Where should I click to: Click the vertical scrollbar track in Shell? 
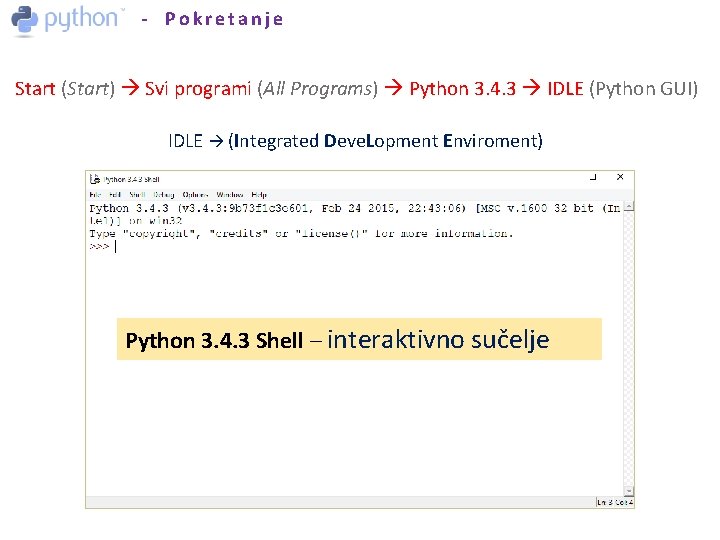coord(629,349)
